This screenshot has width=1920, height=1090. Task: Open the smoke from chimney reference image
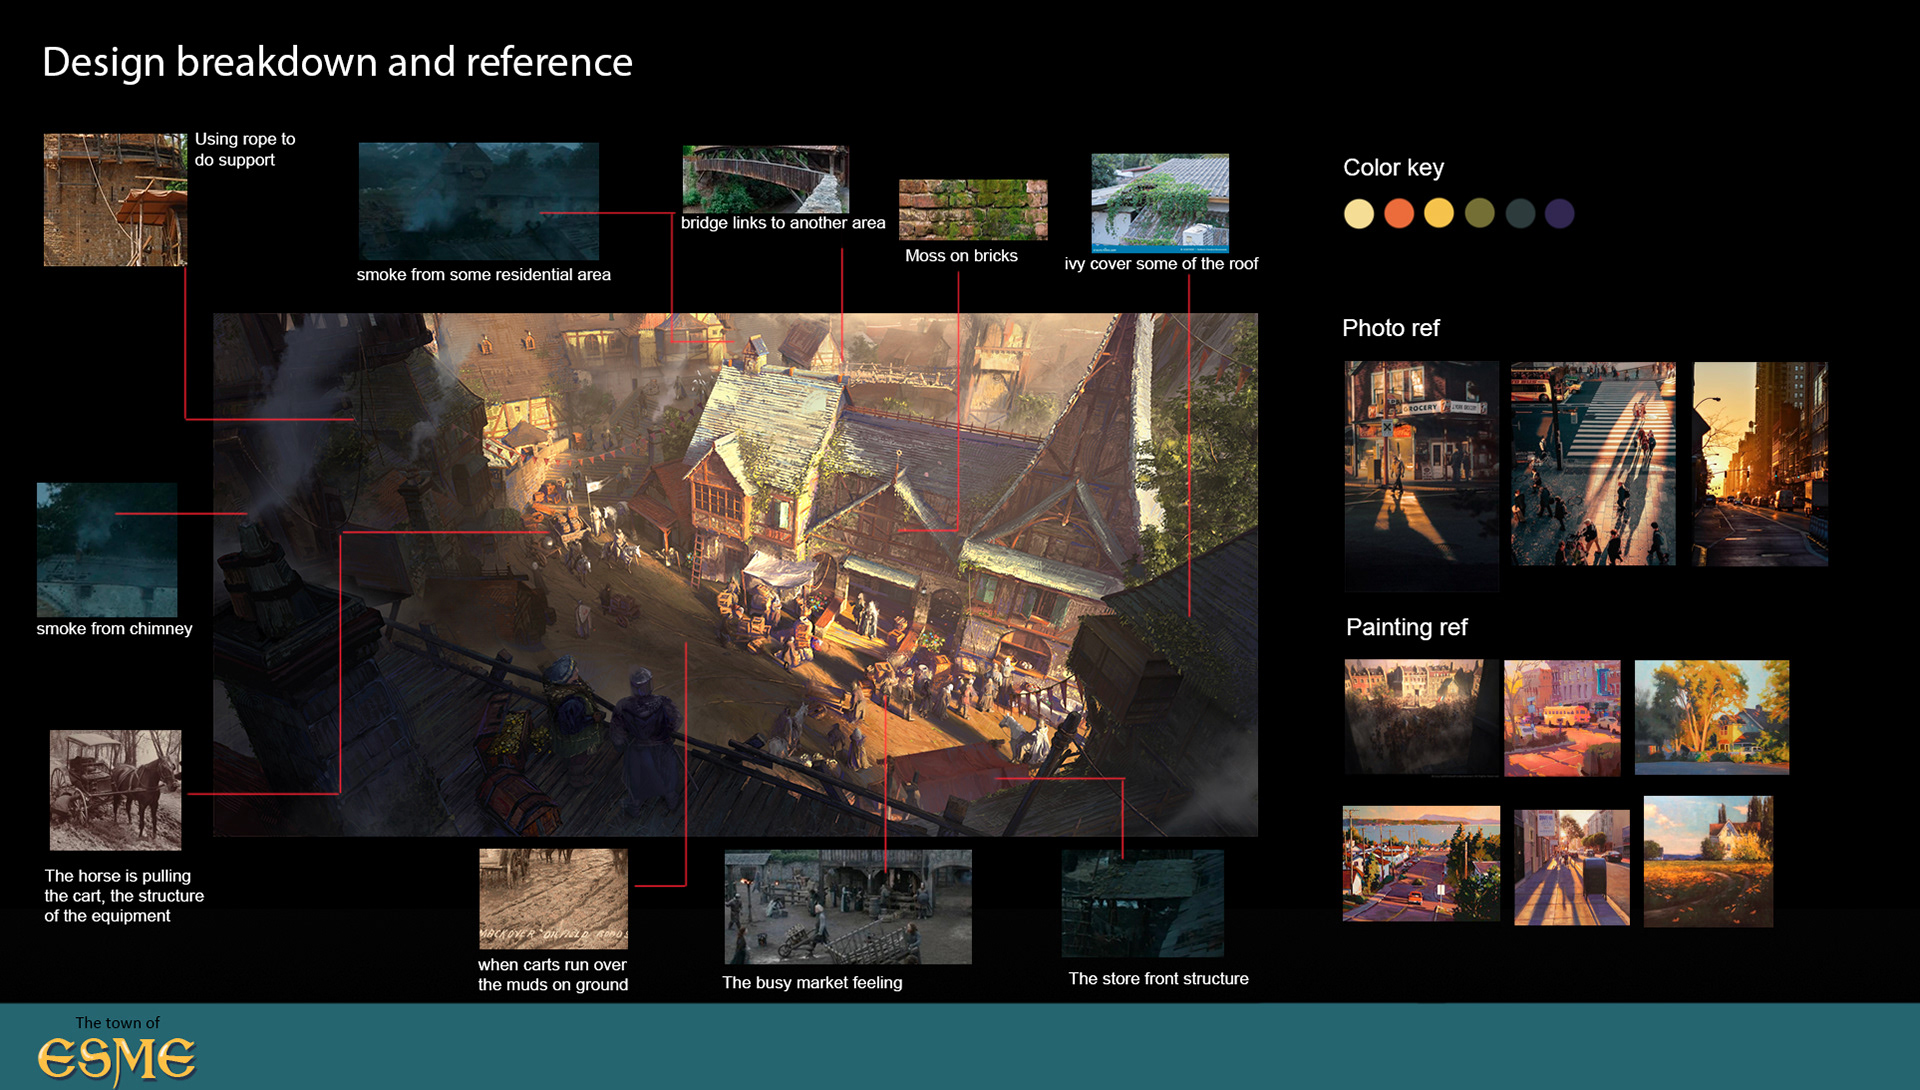point(107,549)
